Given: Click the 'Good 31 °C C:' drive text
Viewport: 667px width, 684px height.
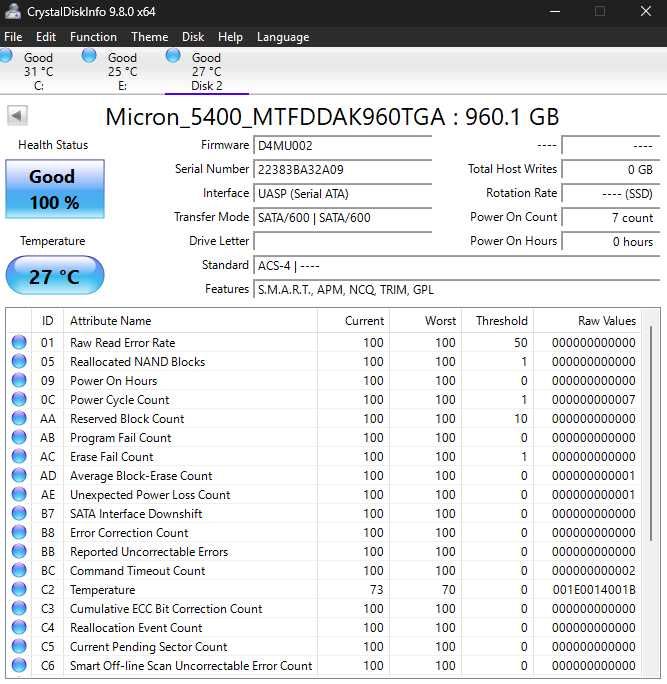Looking at the screenshot, I should (x=38, y=71).
